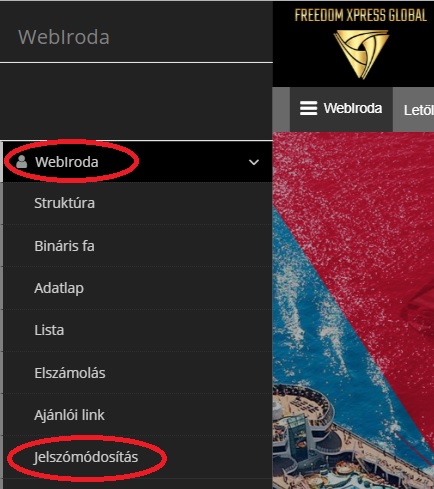Click the WebIroda tab in the top navigation
The image size is (434, 489).
pos(341,109)
